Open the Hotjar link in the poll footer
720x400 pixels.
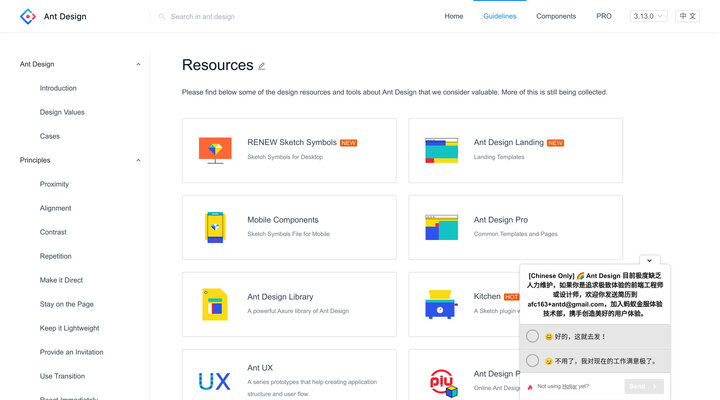click(571, 386)
